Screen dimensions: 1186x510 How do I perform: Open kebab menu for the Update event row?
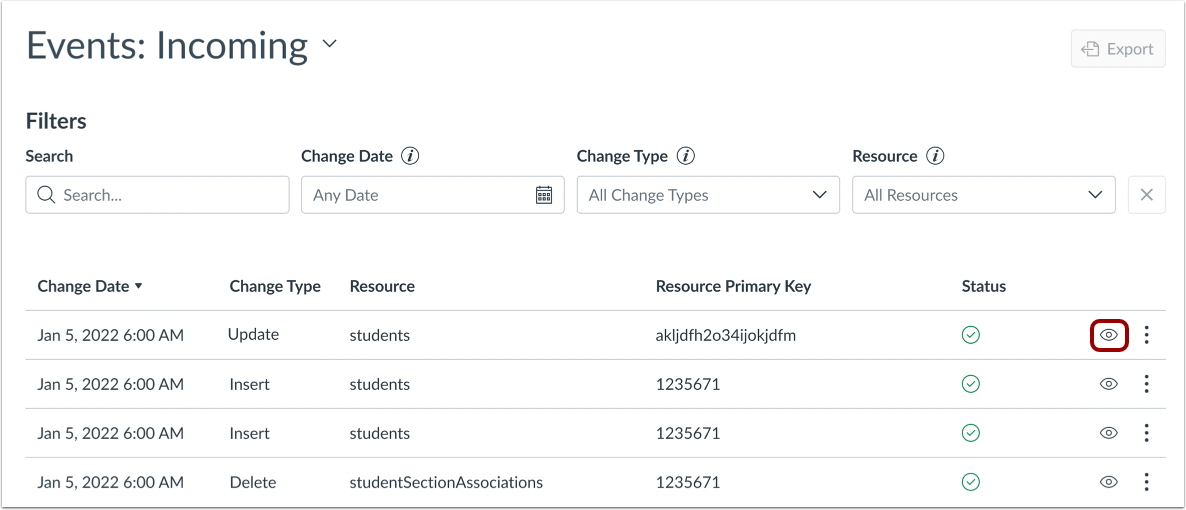(x=1147, y=335)
